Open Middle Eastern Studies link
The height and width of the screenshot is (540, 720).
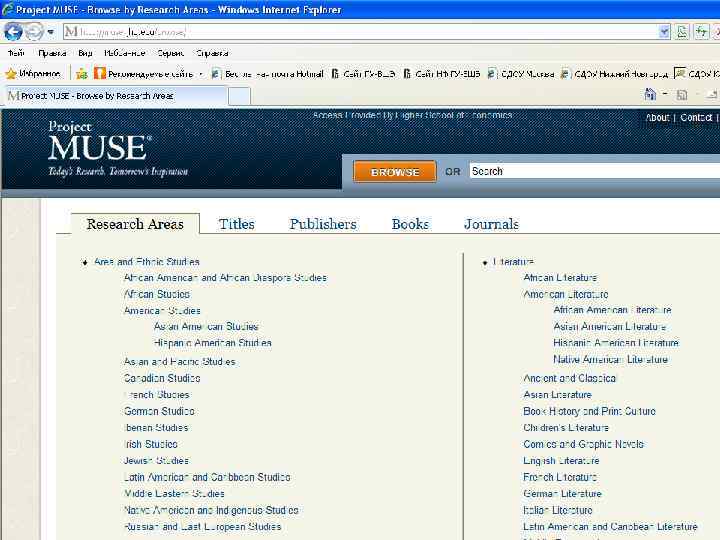pyautogui.click(x=174, y=494)
